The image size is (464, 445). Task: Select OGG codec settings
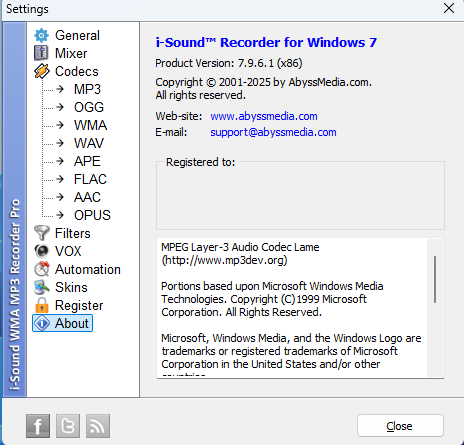[89, 107]
